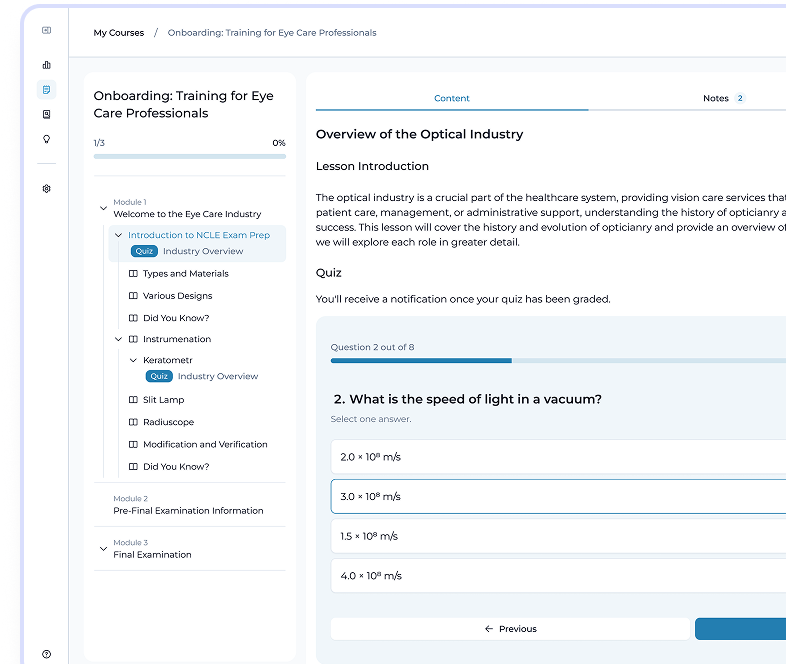Image resolution: width=786 pixels, height=664 pixels.
Task: Click the lightbulb icon in sidebar
Action: click(46, 139)
